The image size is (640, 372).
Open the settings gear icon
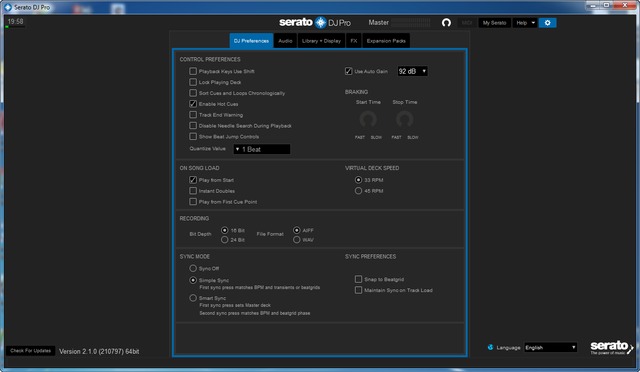click(547, 23)
